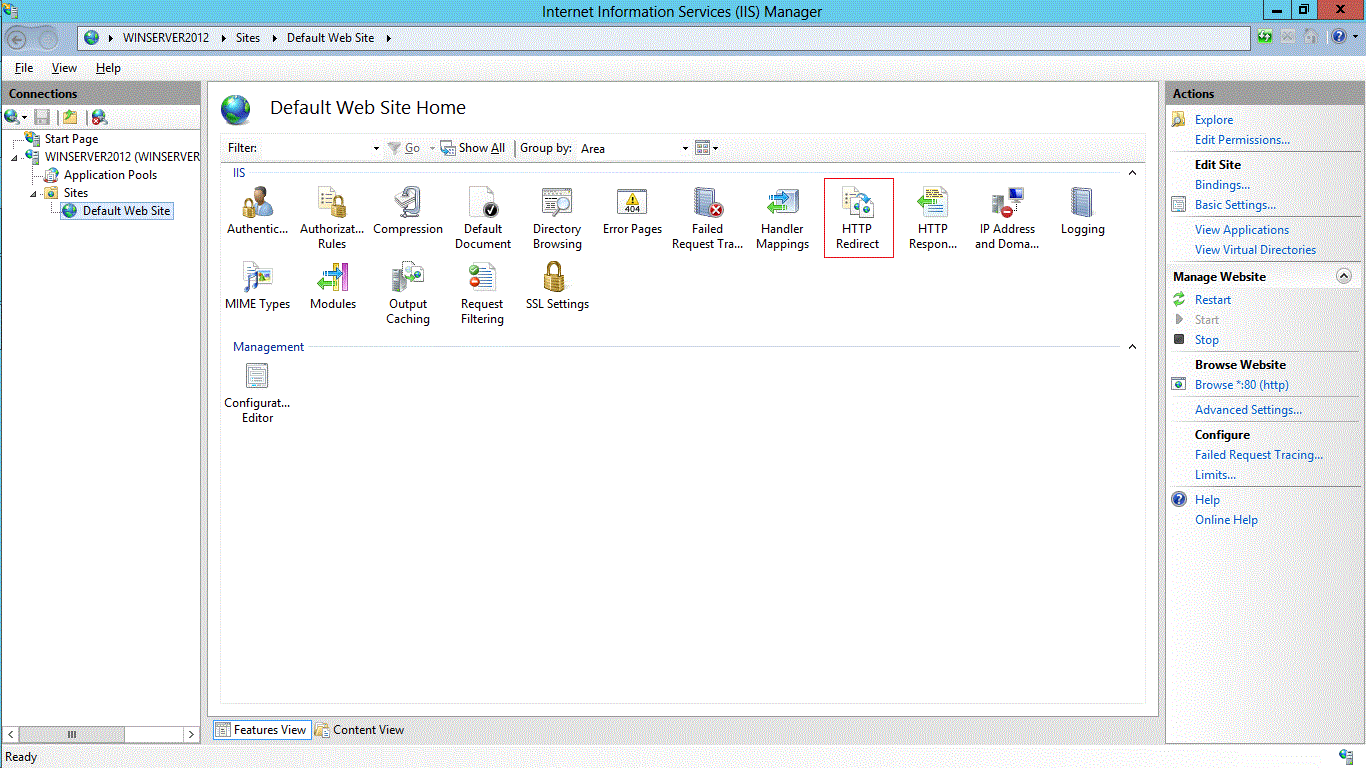The width and height of the screenshot is (1366, 768).
Task: Click WINSERVER2012 in address breadcrumb
Action: (x=166, y=38)
